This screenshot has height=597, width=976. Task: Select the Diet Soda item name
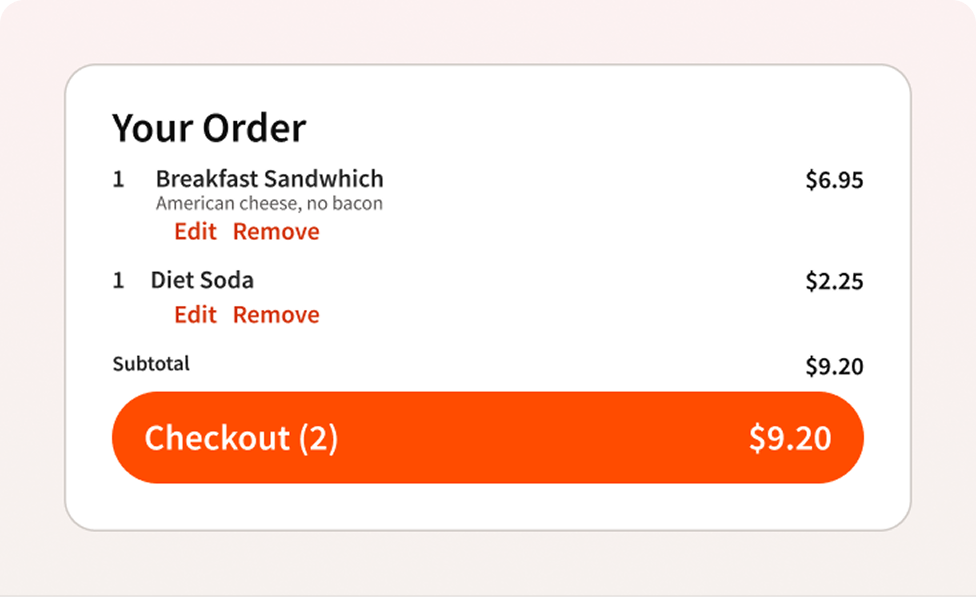[x=202, y=280]
